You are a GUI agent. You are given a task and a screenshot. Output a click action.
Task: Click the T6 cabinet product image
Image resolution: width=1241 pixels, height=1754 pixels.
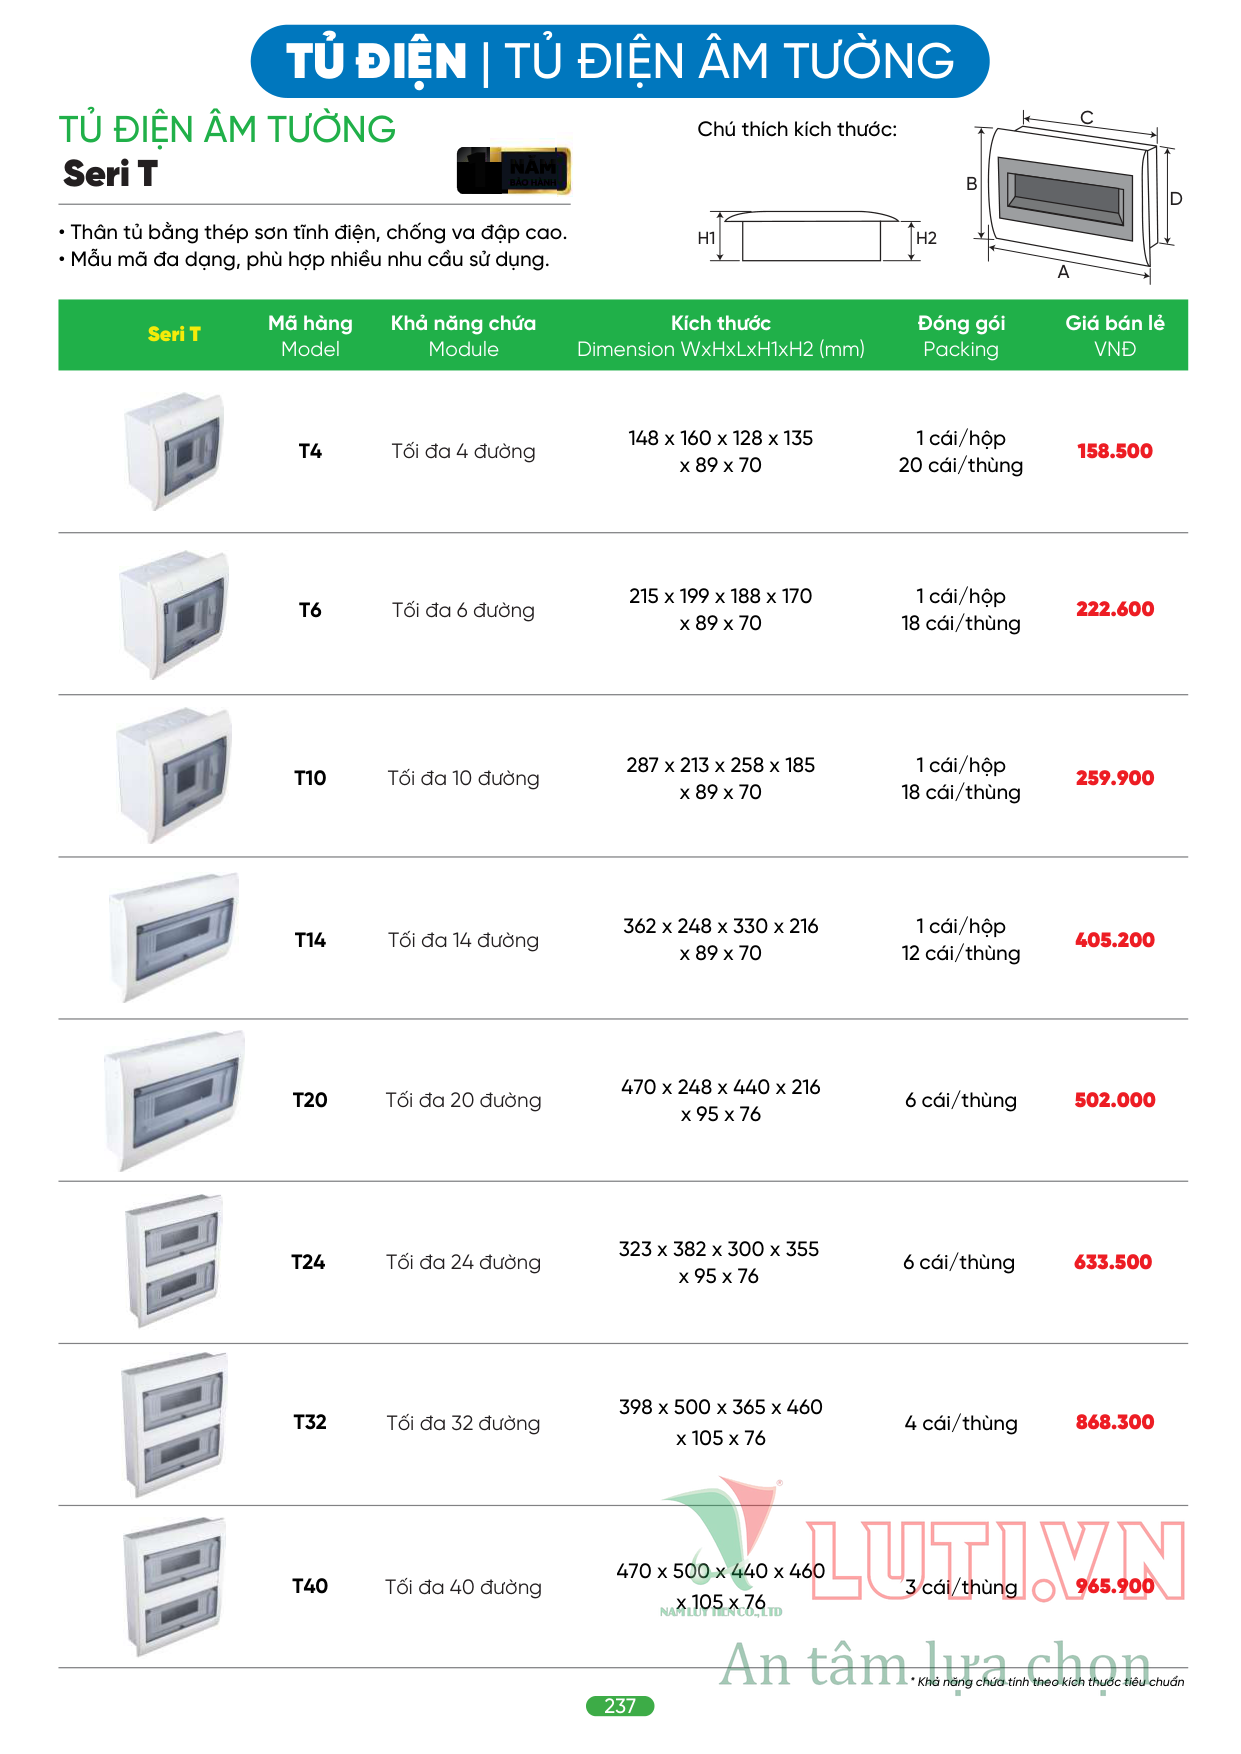click(174, 614)
